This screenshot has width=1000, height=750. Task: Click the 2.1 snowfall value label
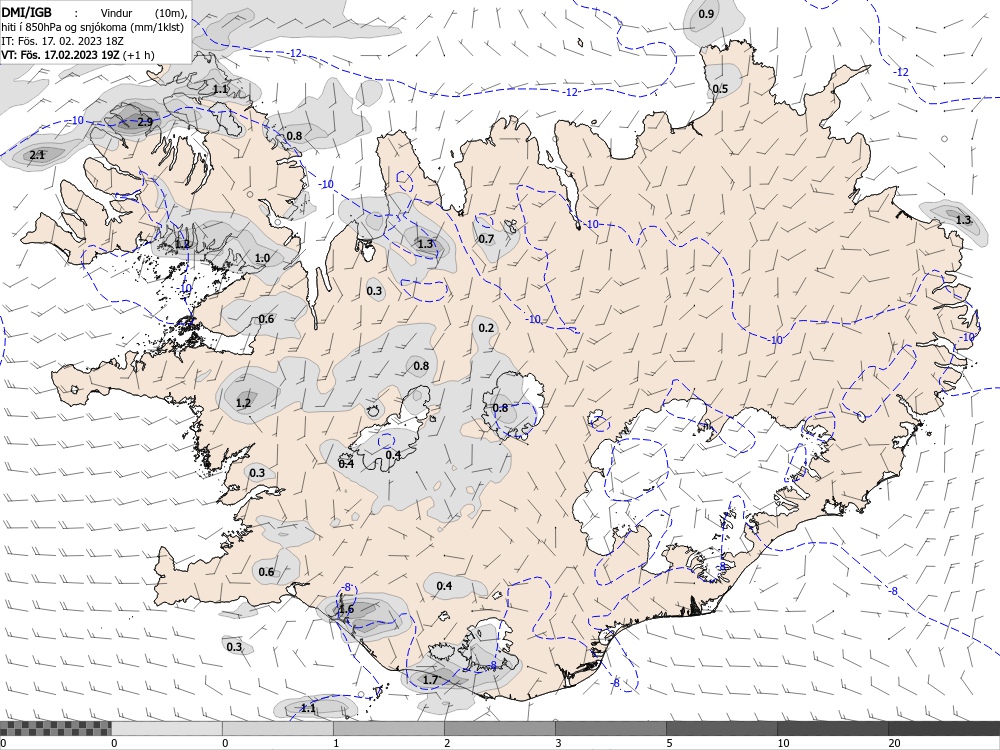(38, 155)
